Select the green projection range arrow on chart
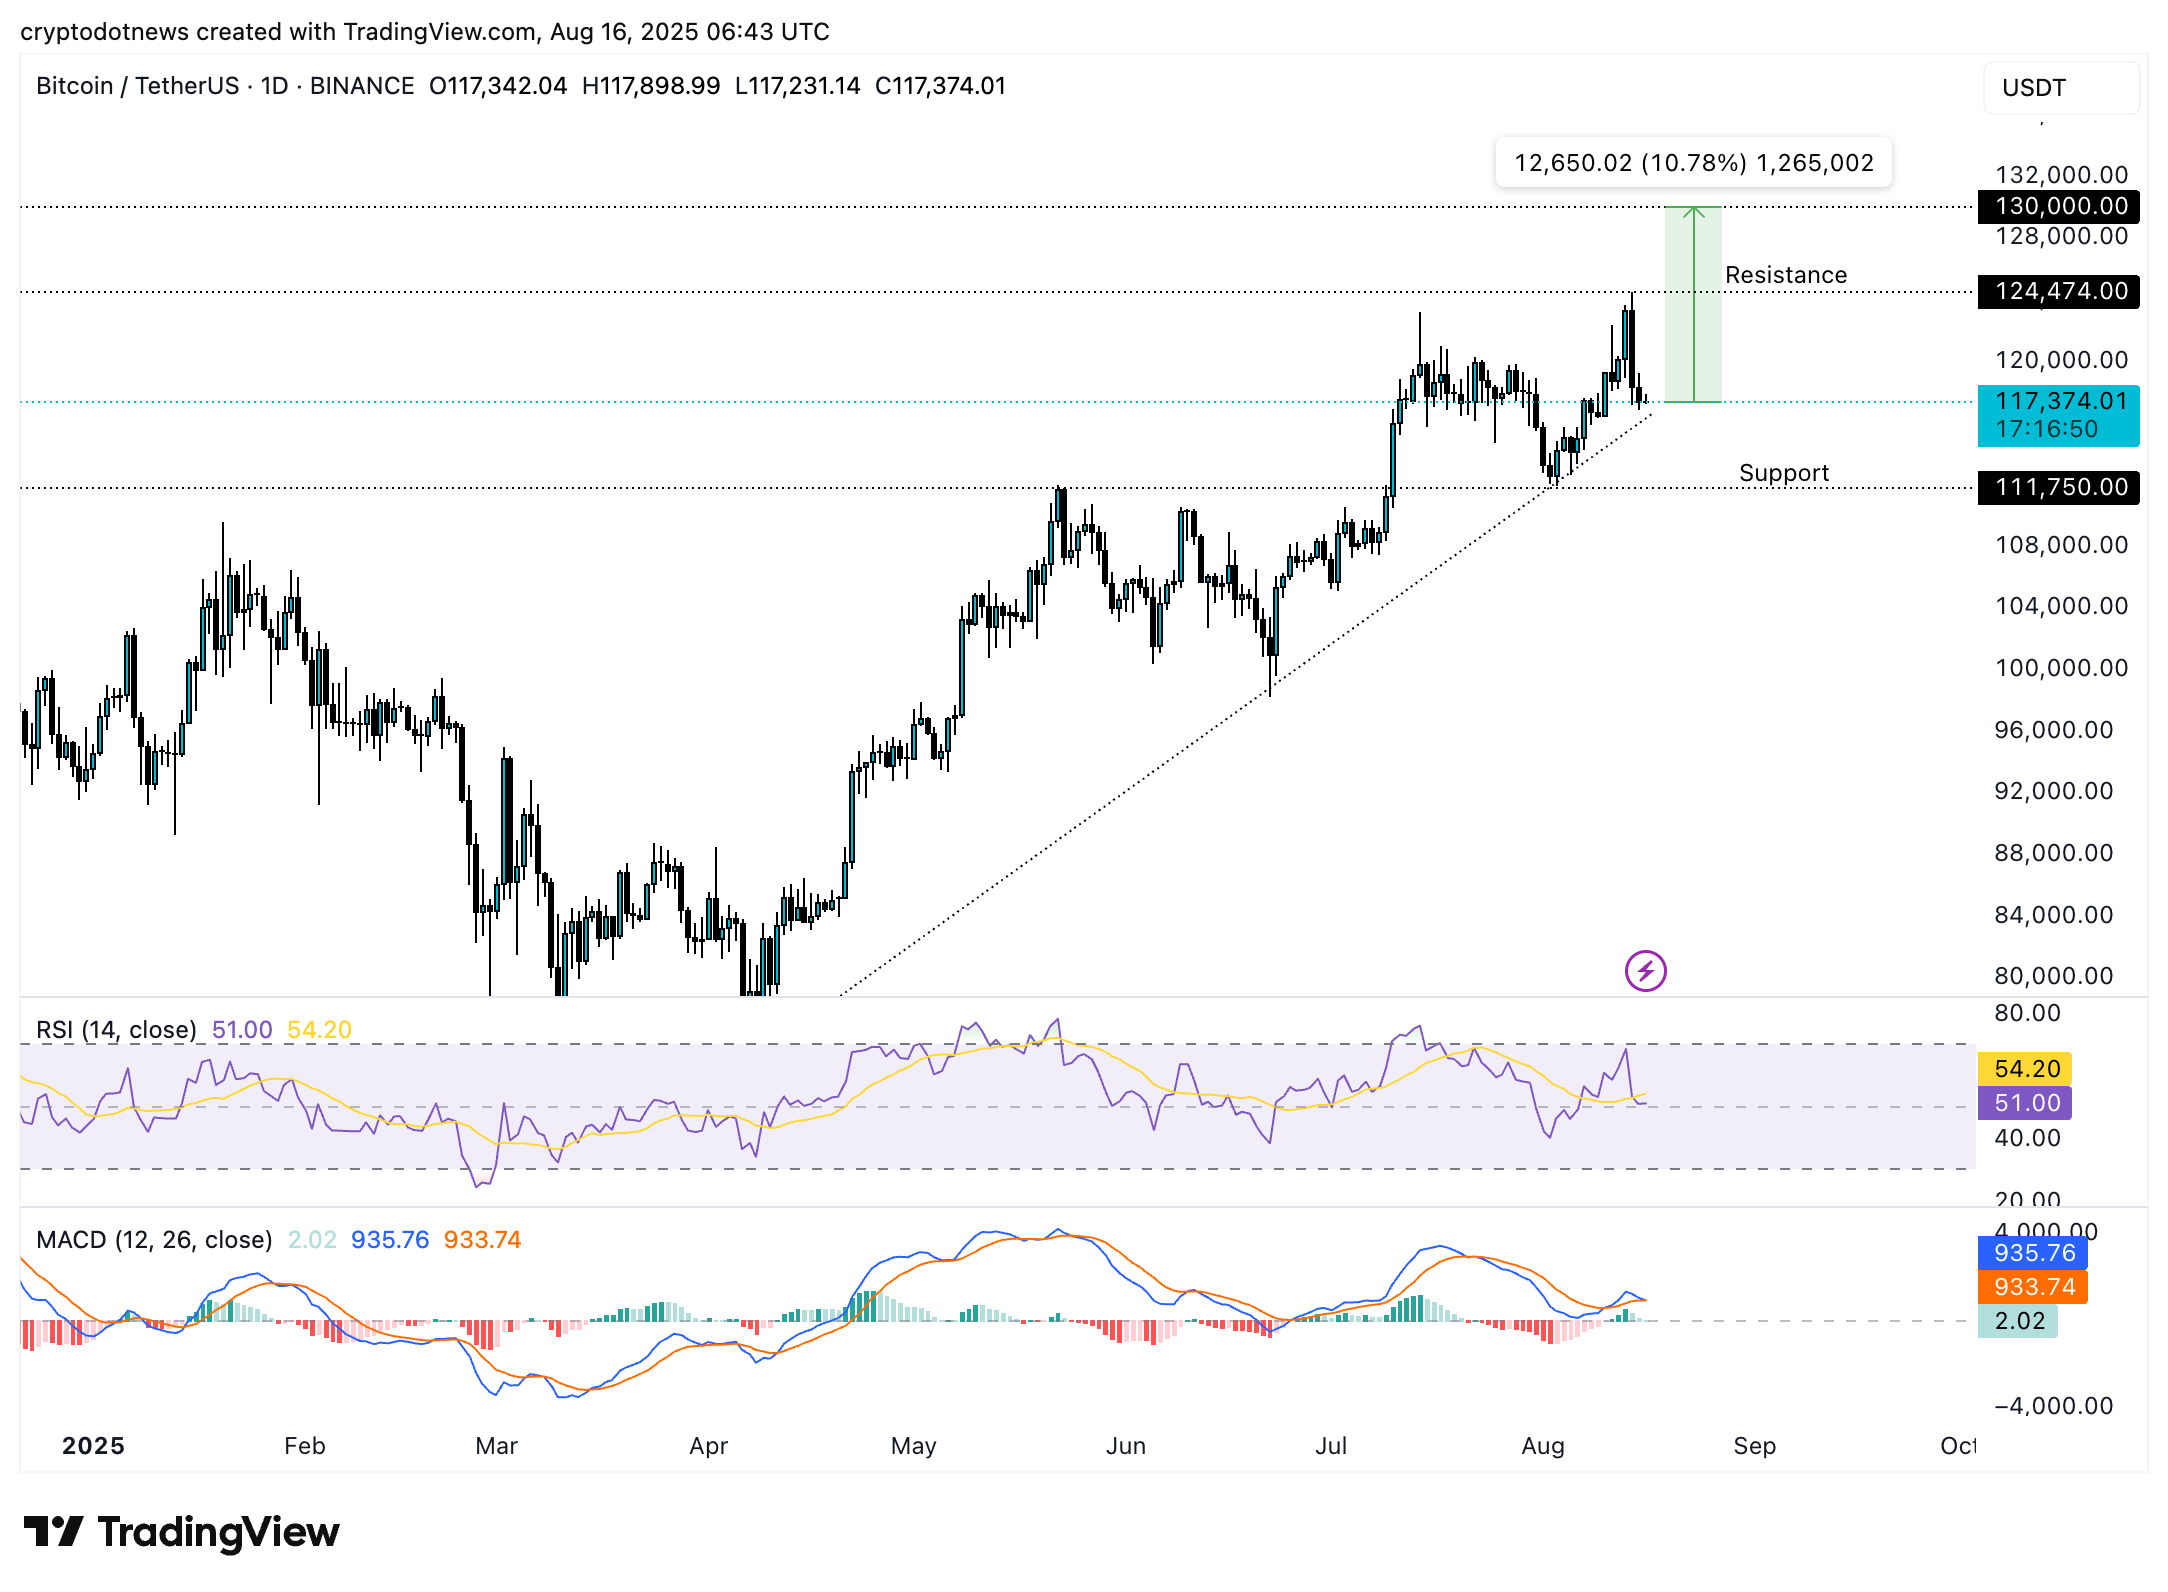Screen dimensions: 2168x1592 click(1692, 300)
